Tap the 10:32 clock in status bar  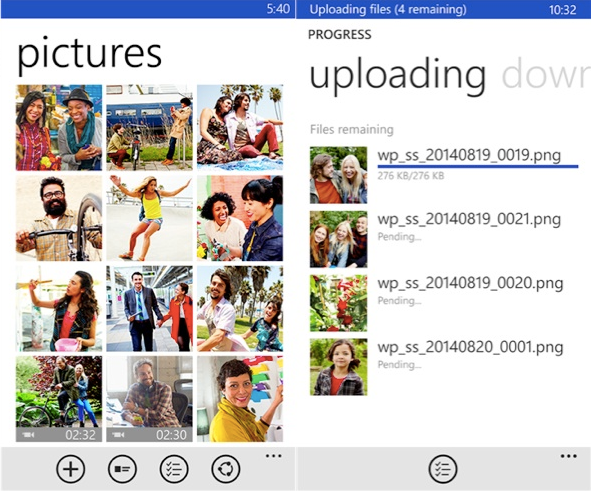pos(562,10)
